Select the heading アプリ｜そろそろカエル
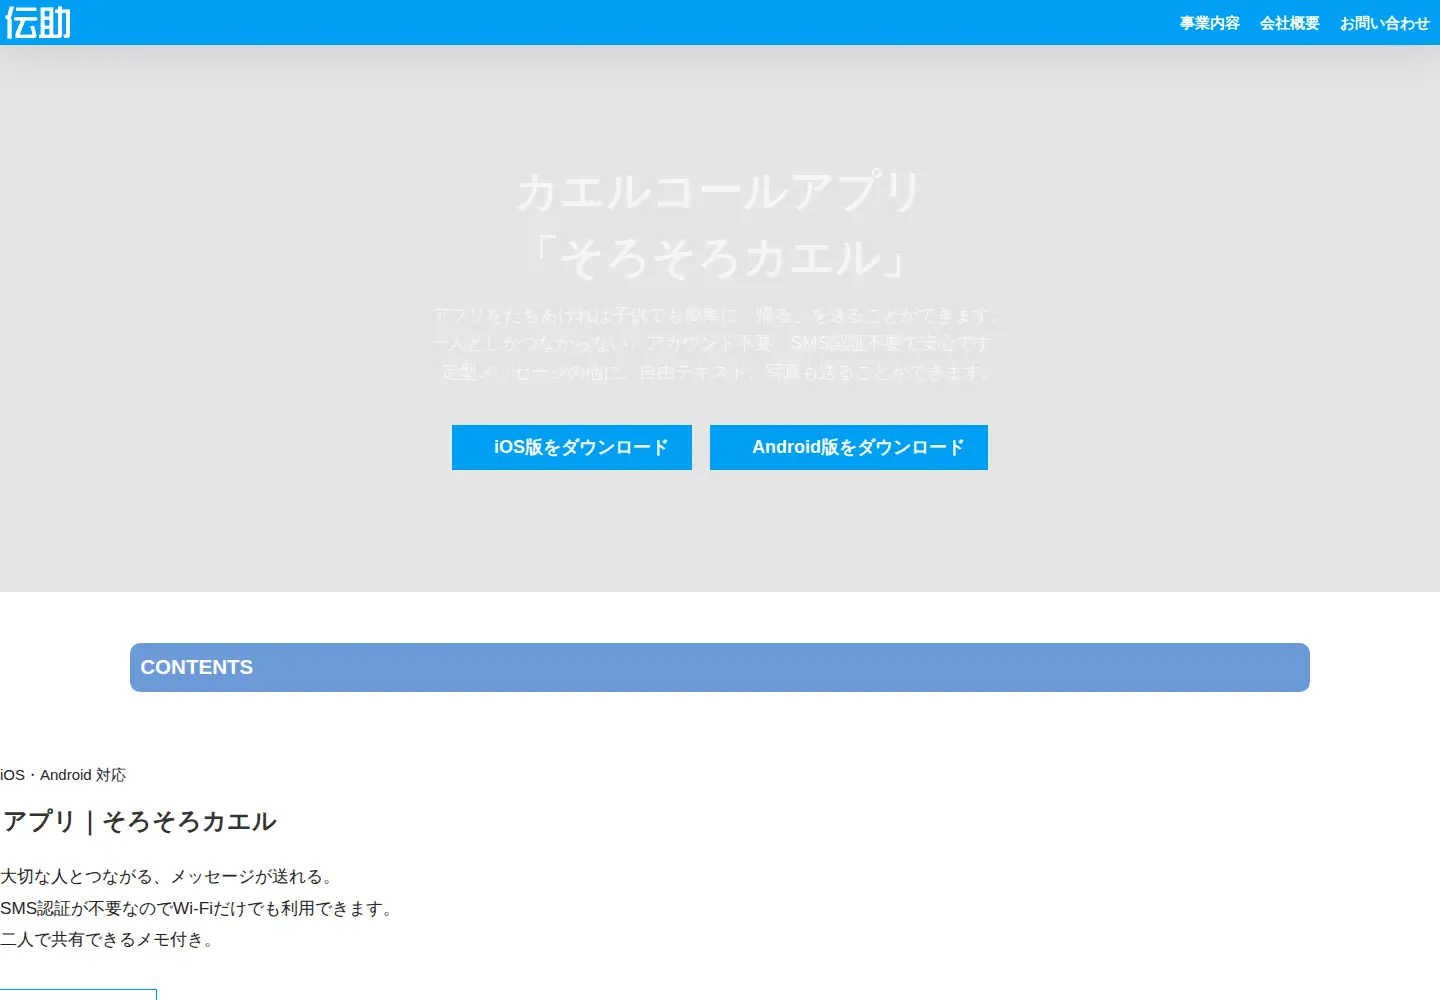This screenshot has width=1440, height=1000. pyautogui.click(x=139, y=821)
